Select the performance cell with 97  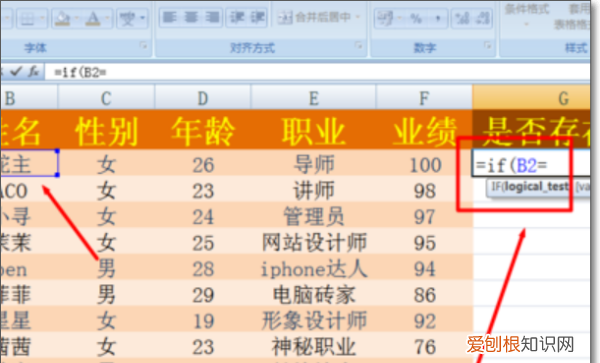[x=424, y=216]
